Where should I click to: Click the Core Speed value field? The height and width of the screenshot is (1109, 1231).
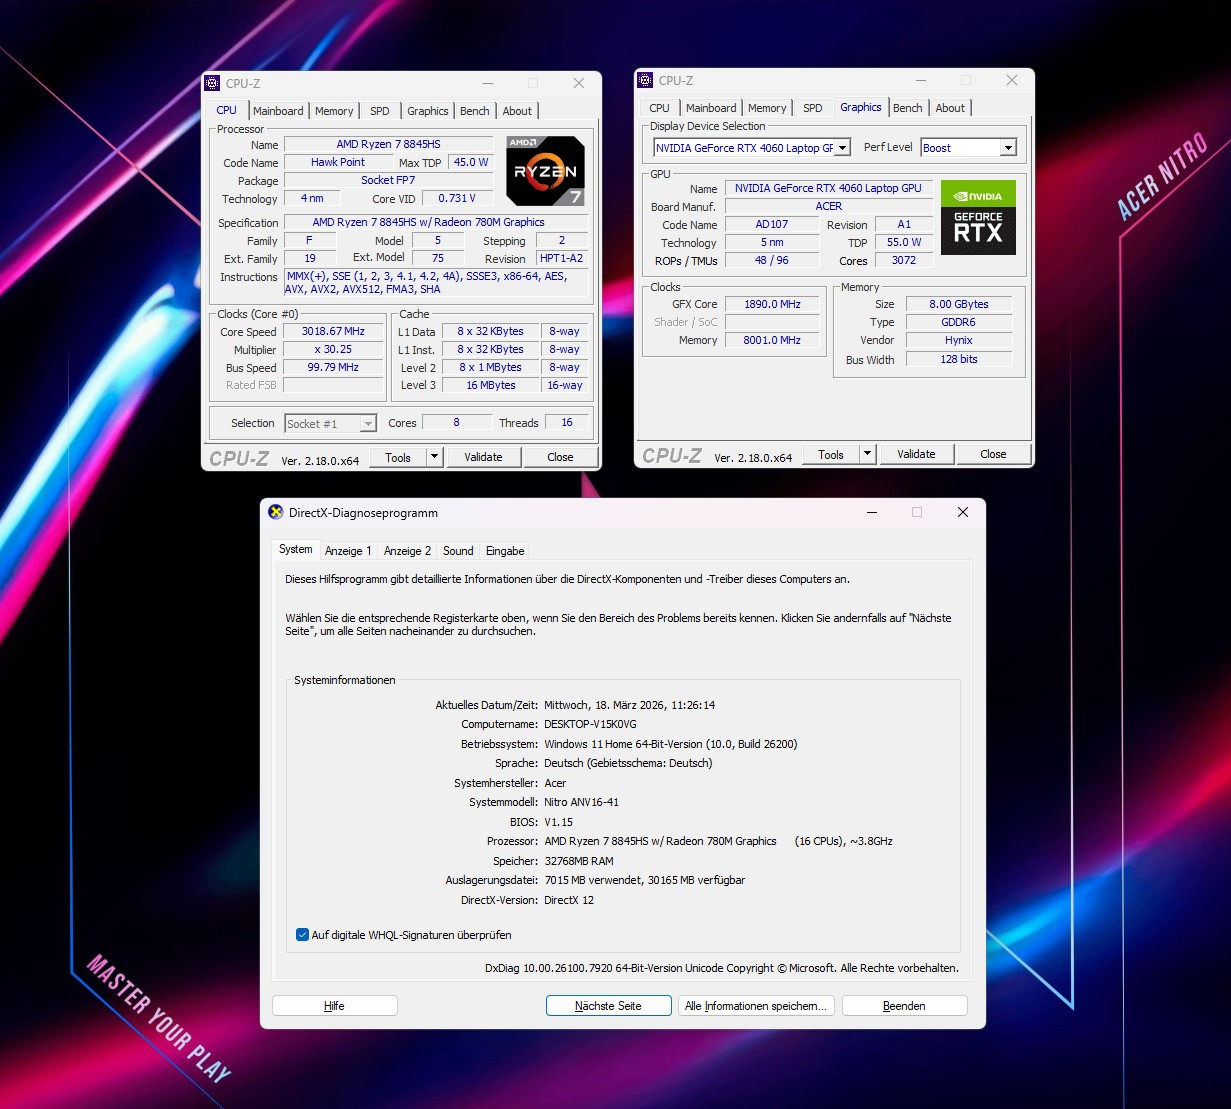[x=333, y=332]
